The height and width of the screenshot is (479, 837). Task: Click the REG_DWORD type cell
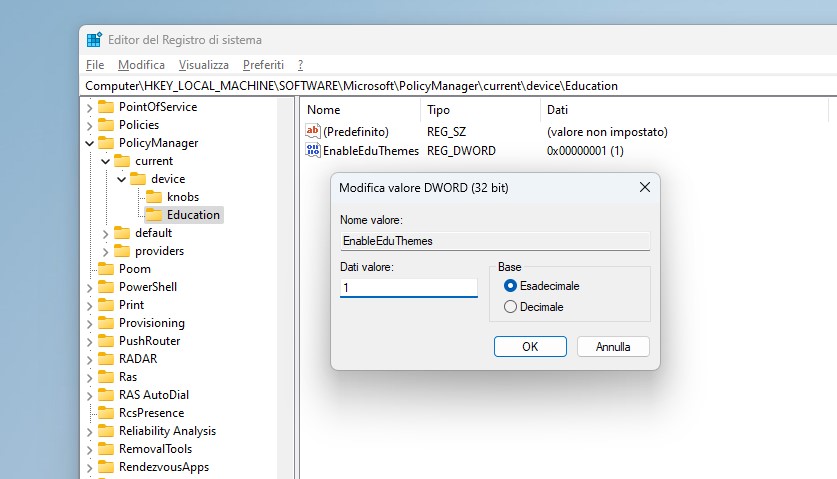click(461, 151)
